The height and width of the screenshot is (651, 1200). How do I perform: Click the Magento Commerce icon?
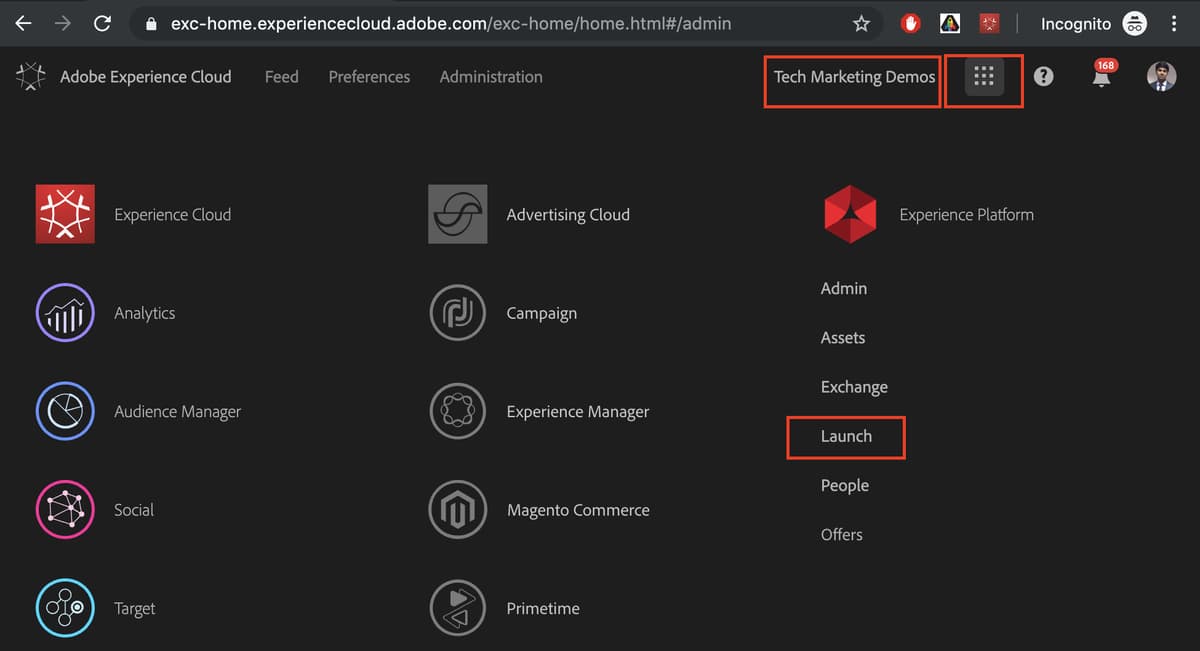[x=457, y=509]
